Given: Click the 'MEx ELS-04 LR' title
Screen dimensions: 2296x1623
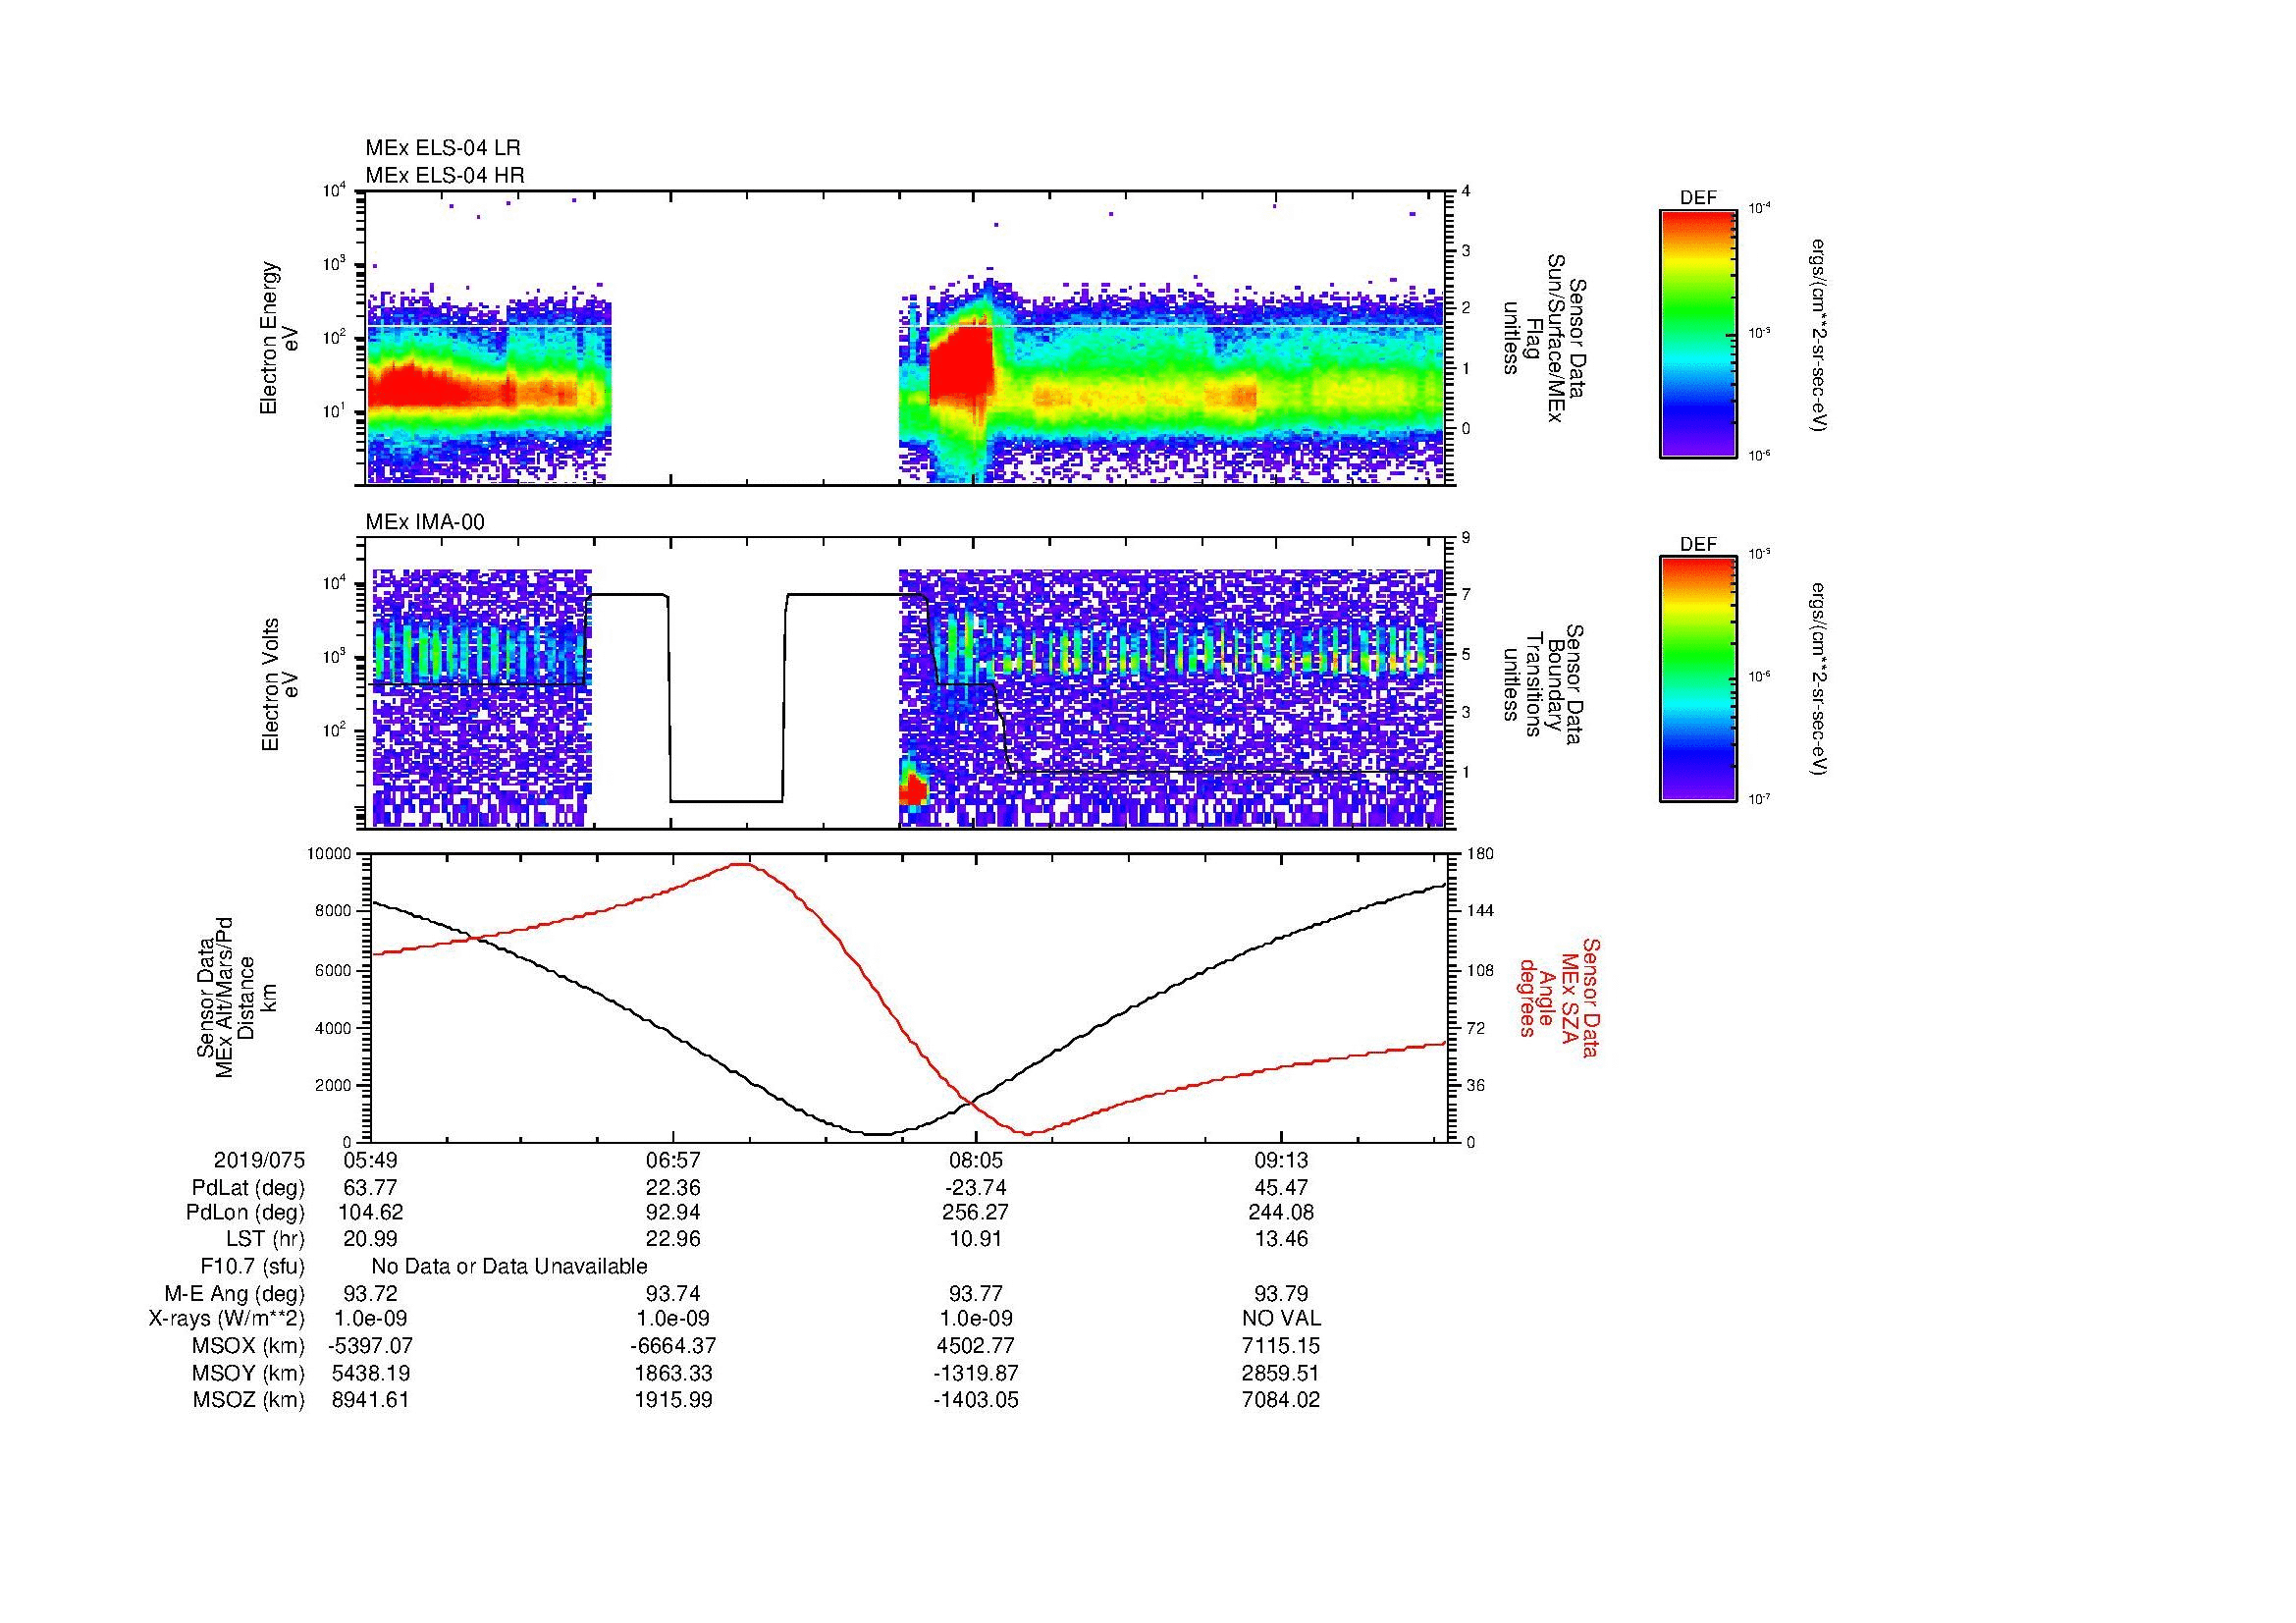Looking at the screenshot, I should coord(443,148).
